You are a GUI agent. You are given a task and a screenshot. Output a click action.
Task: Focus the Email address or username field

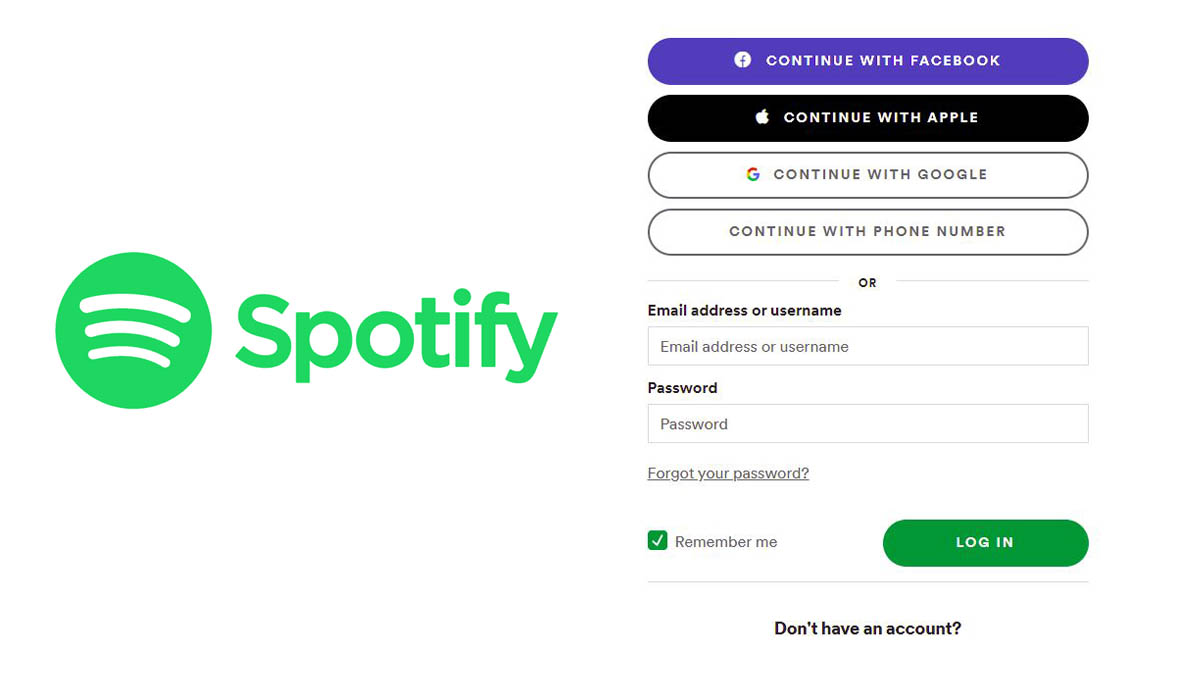[868, 346]
